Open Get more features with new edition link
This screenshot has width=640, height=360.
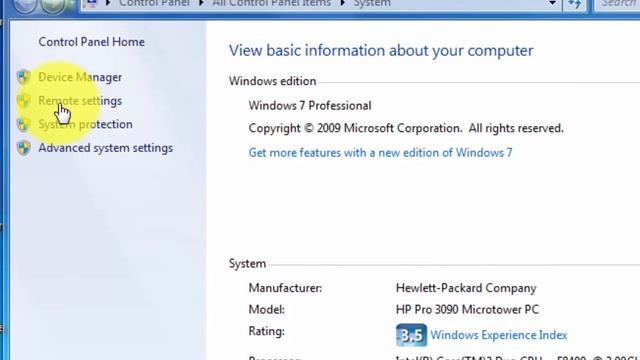[x=380, y=153]
